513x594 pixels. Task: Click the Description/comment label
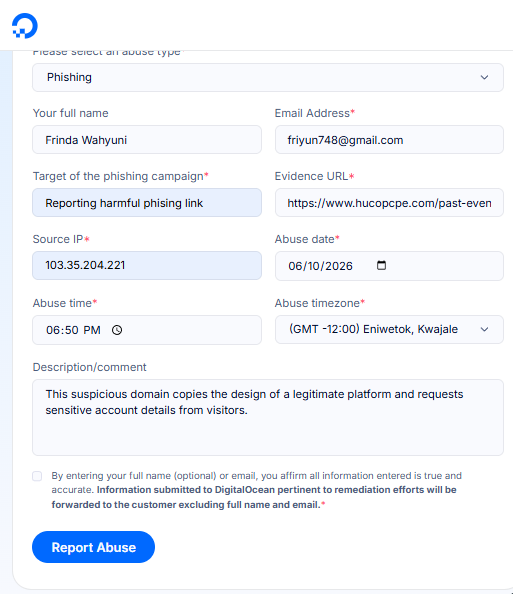[x=89, y=367]
